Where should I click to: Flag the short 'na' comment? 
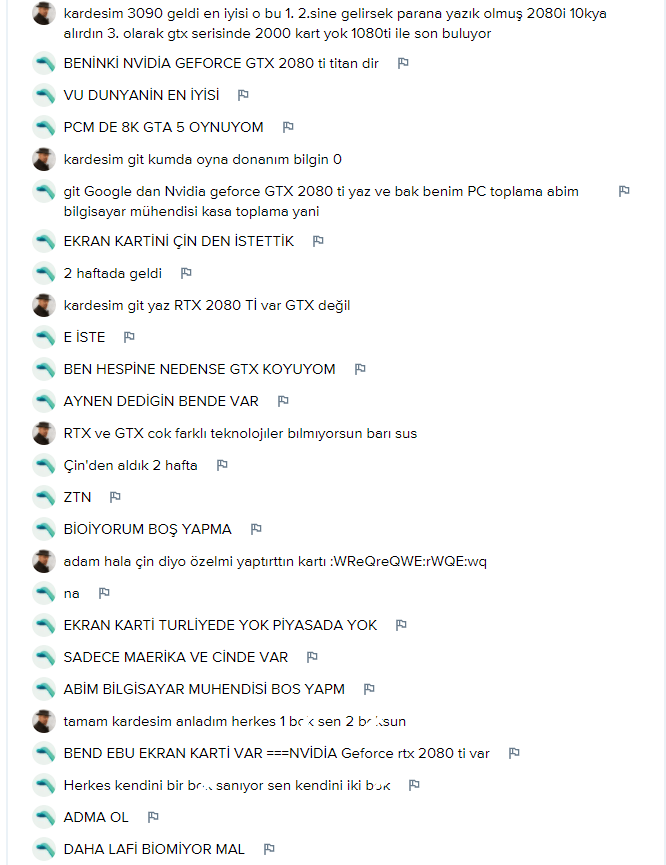pos(104,592)
